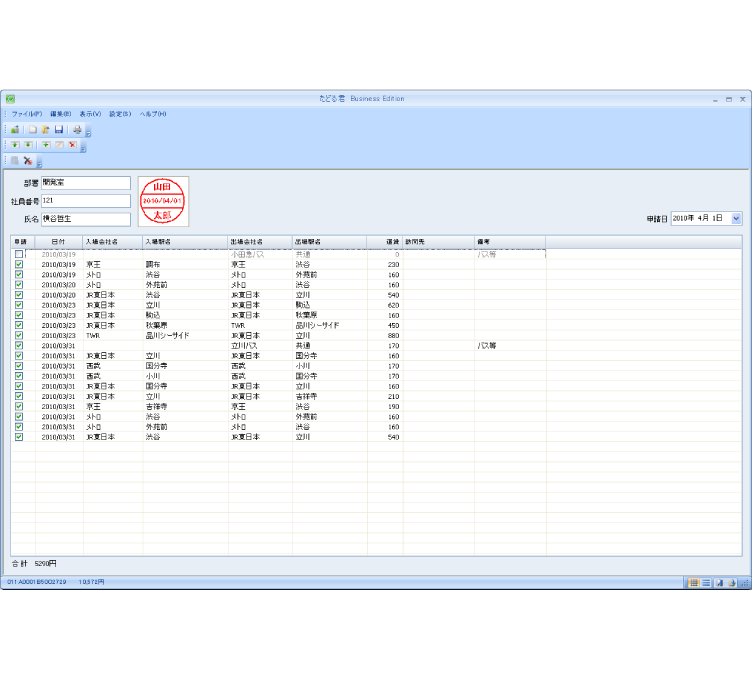752x680 pixels.
Task: Save with the blue floppy disk icon
Action: click(x=59, y=129)
